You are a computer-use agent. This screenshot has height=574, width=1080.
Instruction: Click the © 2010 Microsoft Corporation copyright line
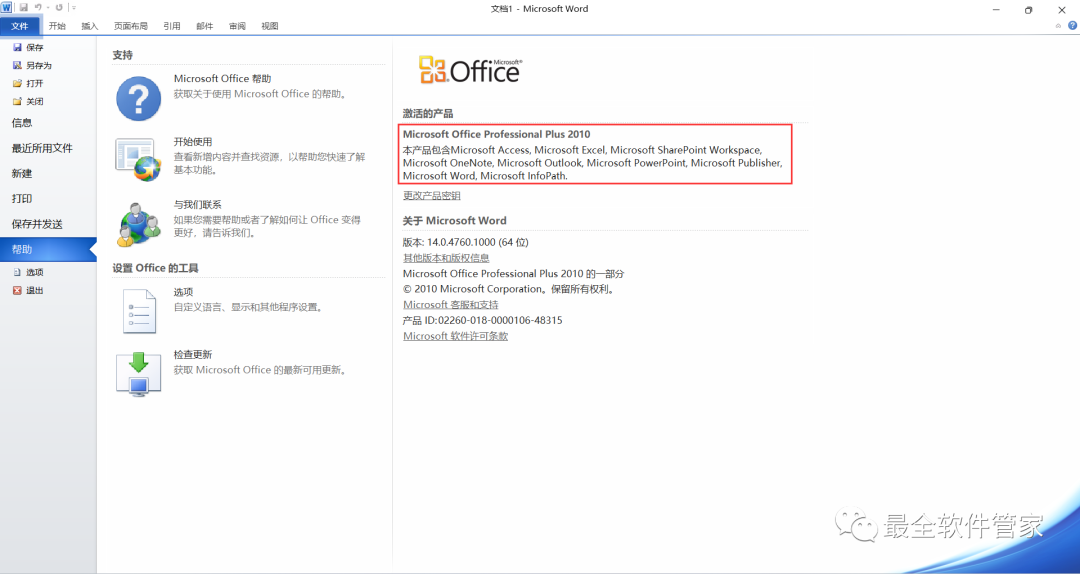(509, 289)
